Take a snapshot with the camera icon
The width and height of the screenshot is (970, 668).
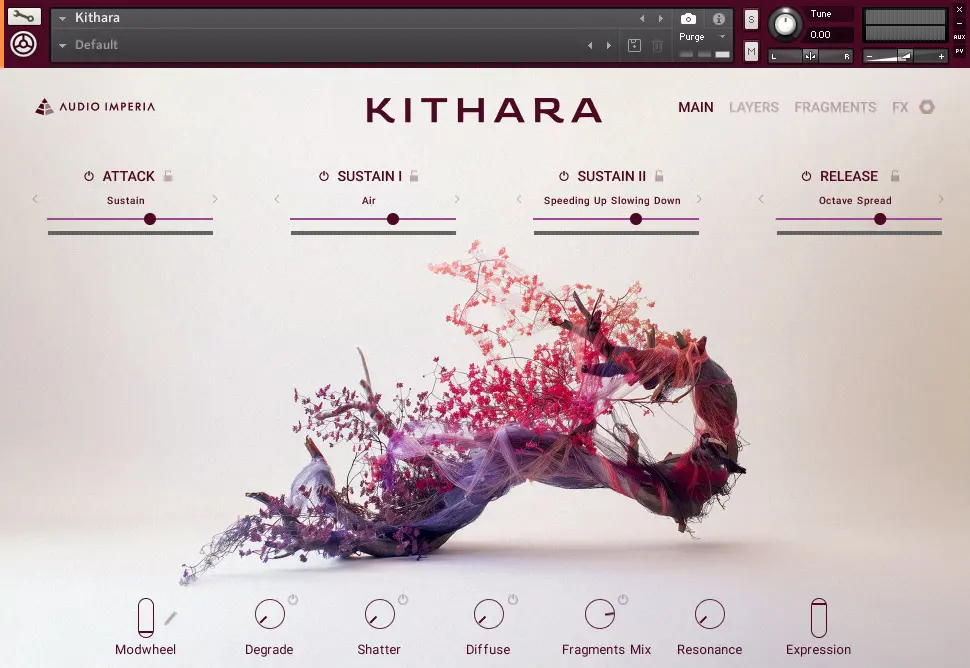point(688,19)
